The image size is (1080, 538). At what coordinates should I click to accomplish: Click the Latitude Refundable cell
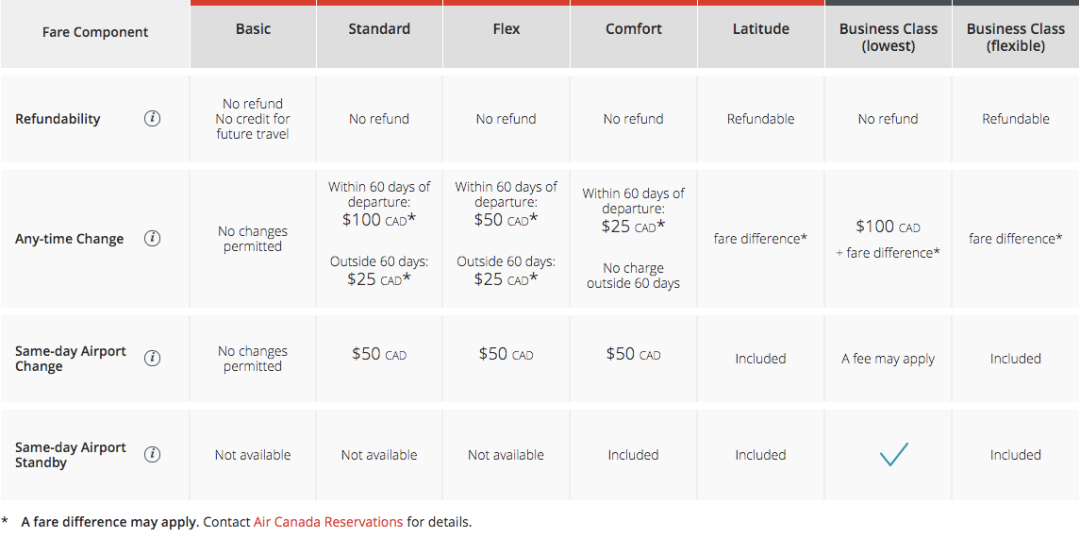point(760,119)
